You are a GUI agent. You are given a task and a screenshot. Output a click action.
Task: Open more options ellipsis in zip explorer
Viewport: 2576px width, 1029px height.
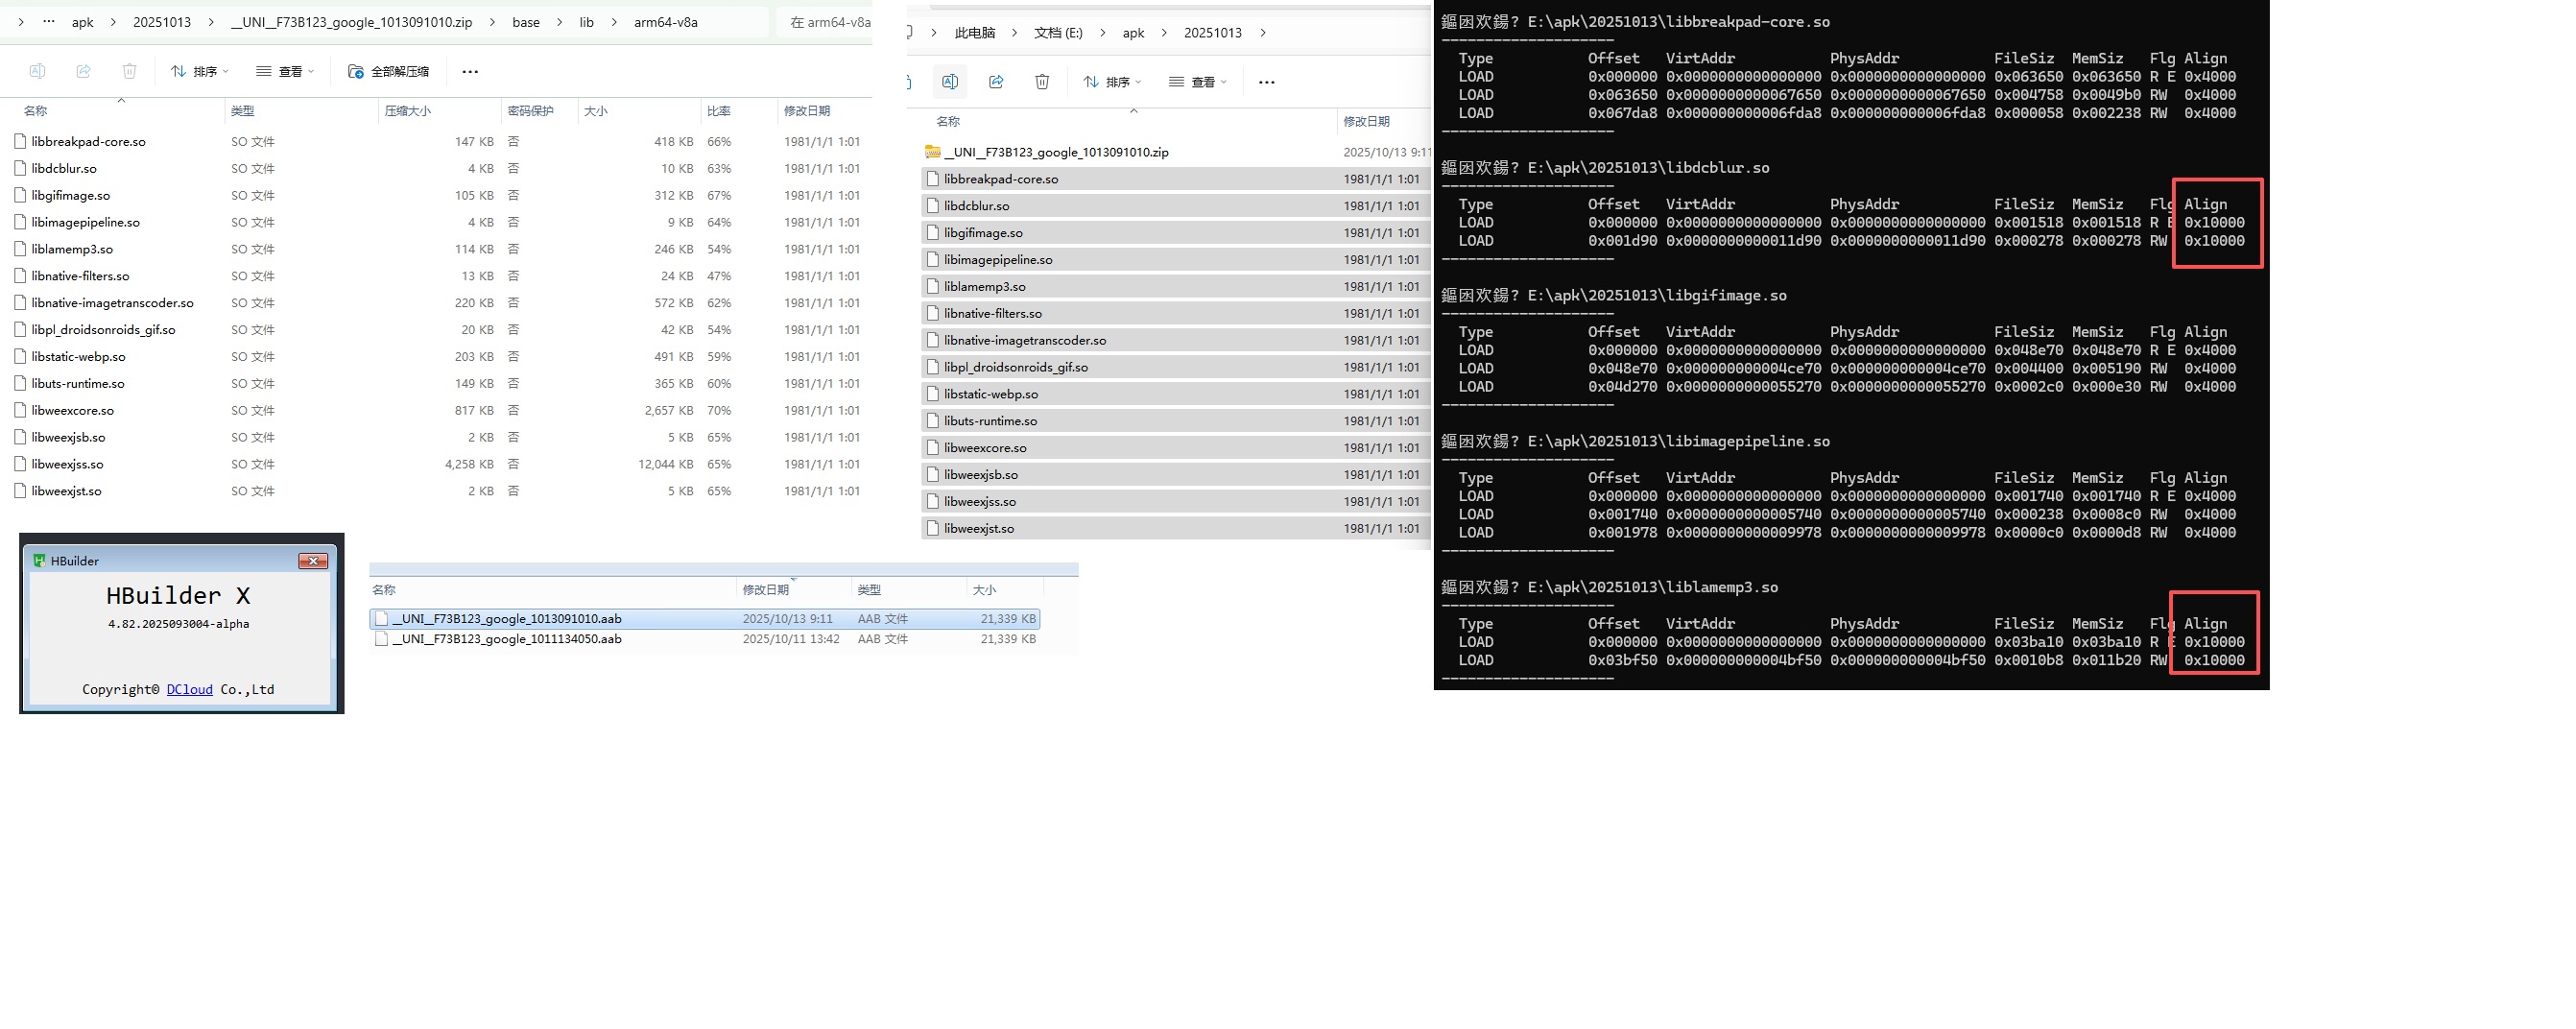click(x=470, y=72)
